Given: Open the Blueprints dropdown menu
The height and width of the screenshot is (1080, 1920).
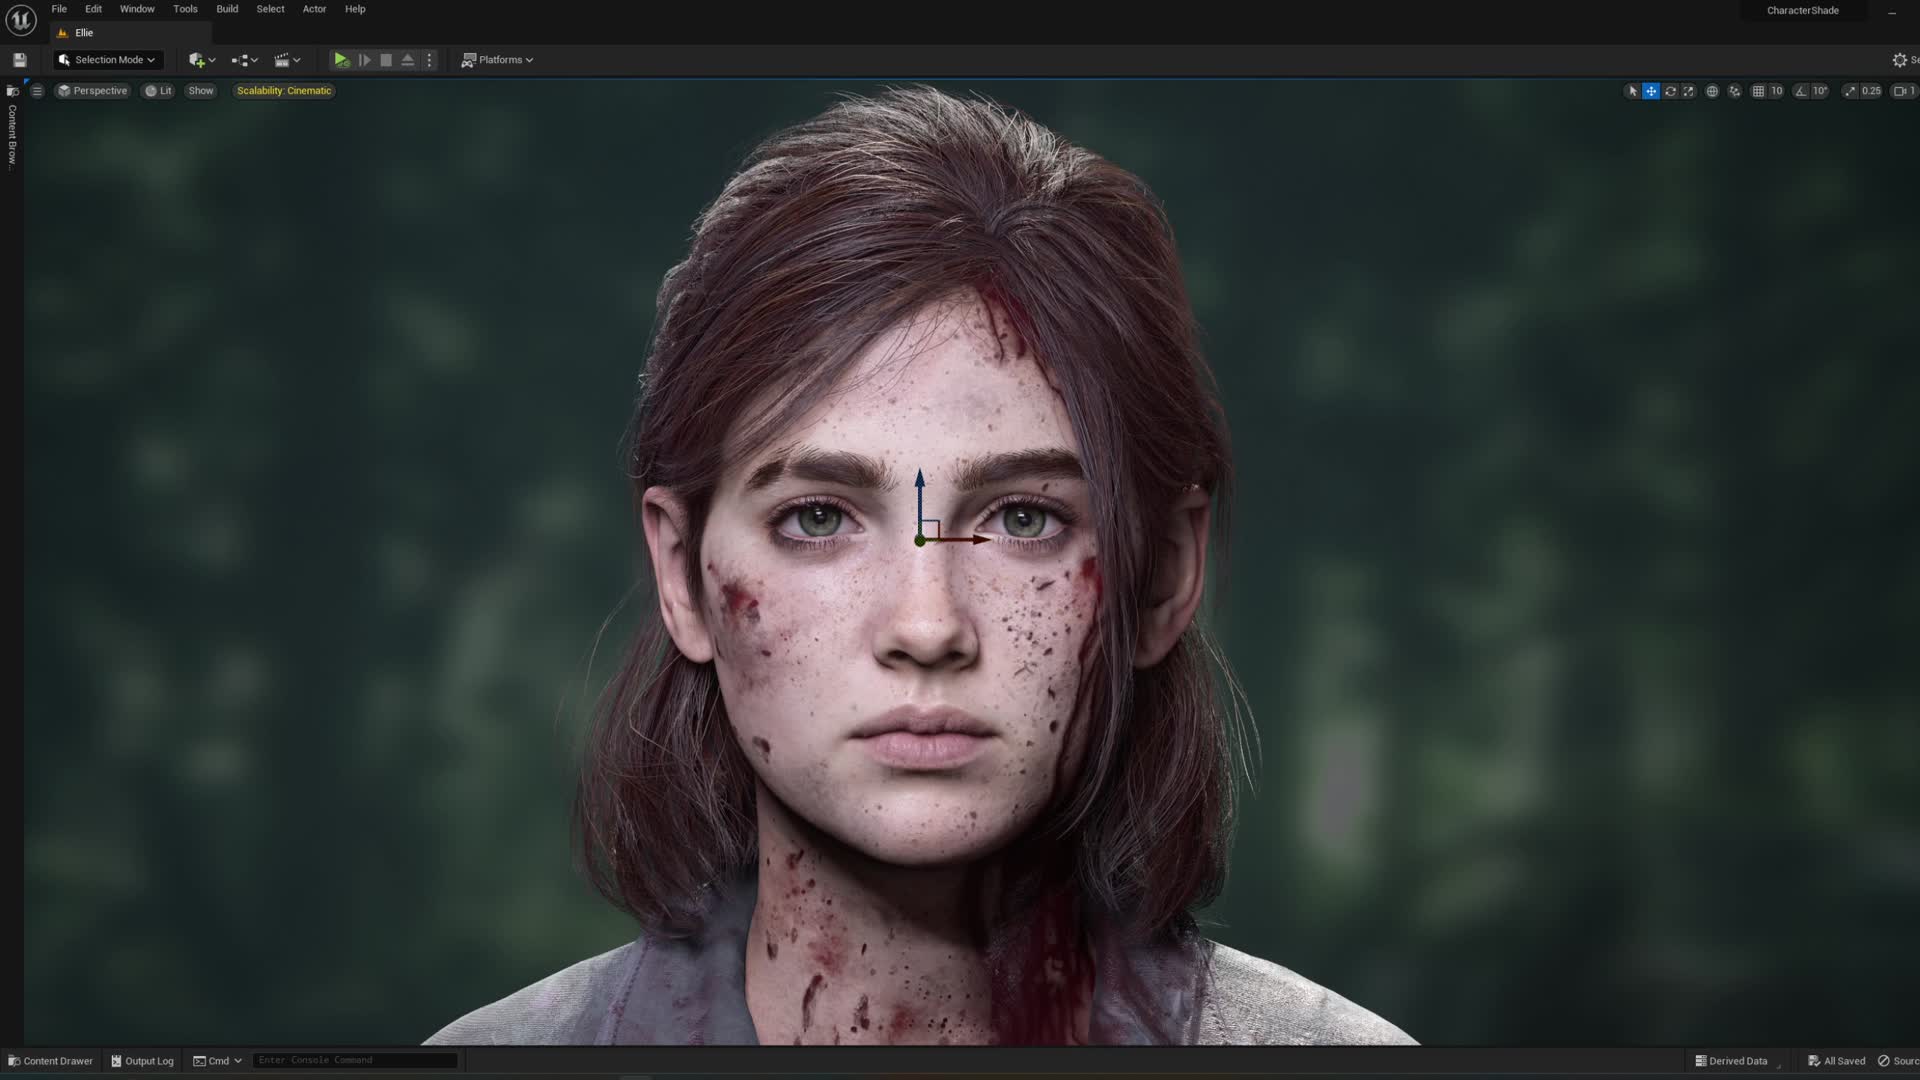Looking at the screenshot, I should [x=244, y=60].
